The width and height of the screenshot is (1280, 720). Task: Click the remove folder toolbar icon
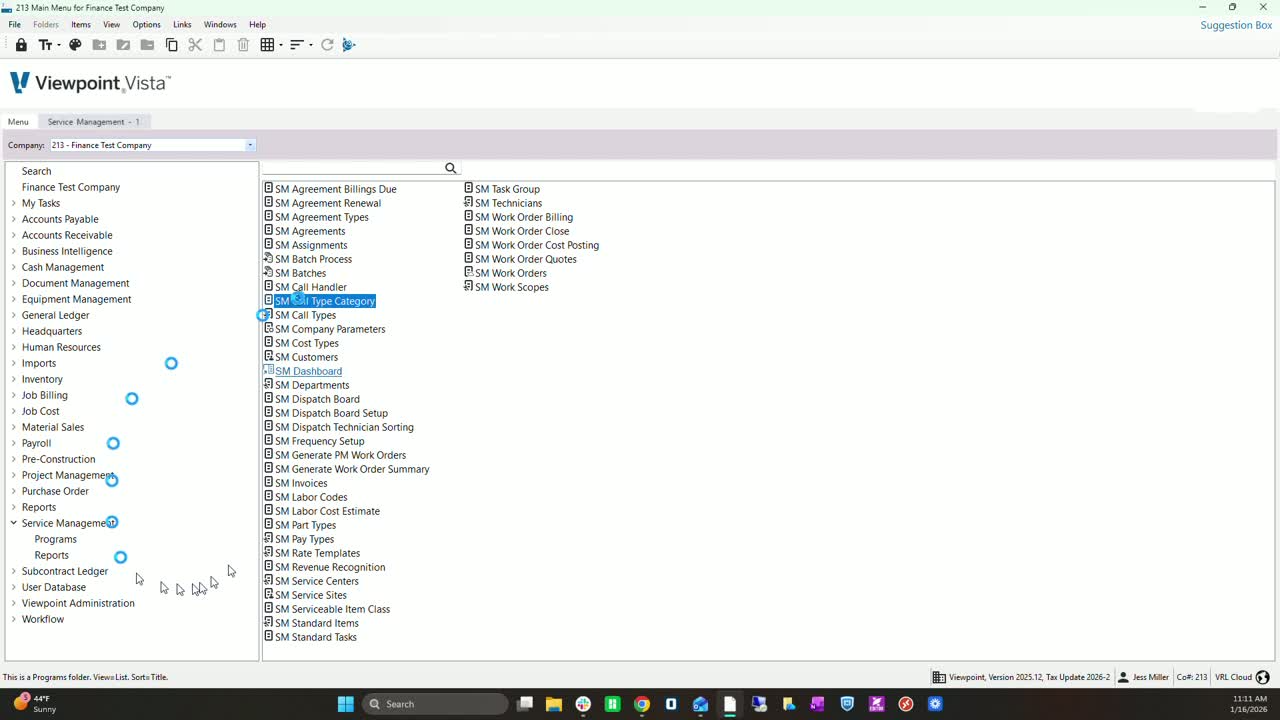[x=147, y=45]
